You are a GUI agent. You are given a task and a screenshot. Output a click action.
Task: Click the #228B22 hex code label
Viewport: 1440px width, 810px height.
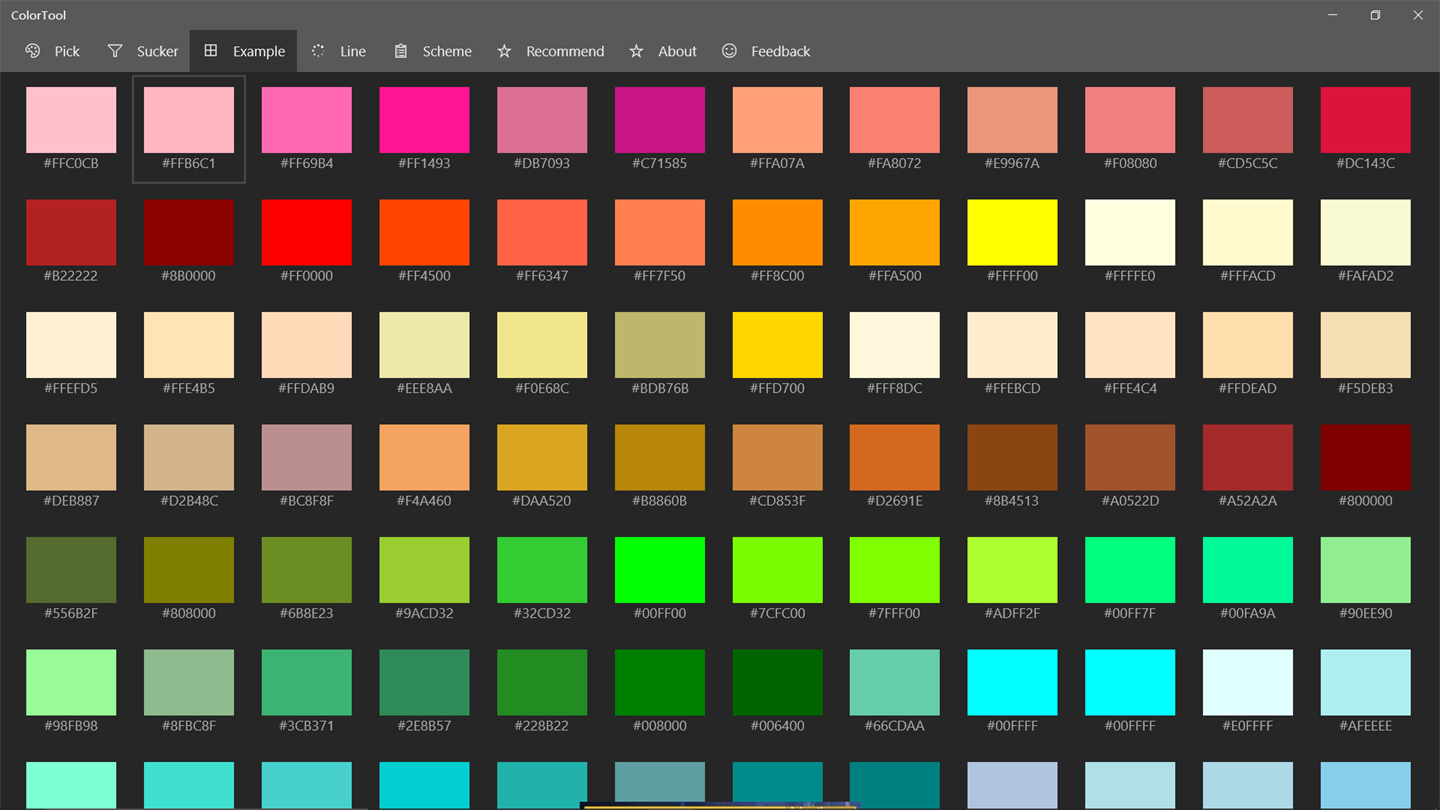coord(542,726)
